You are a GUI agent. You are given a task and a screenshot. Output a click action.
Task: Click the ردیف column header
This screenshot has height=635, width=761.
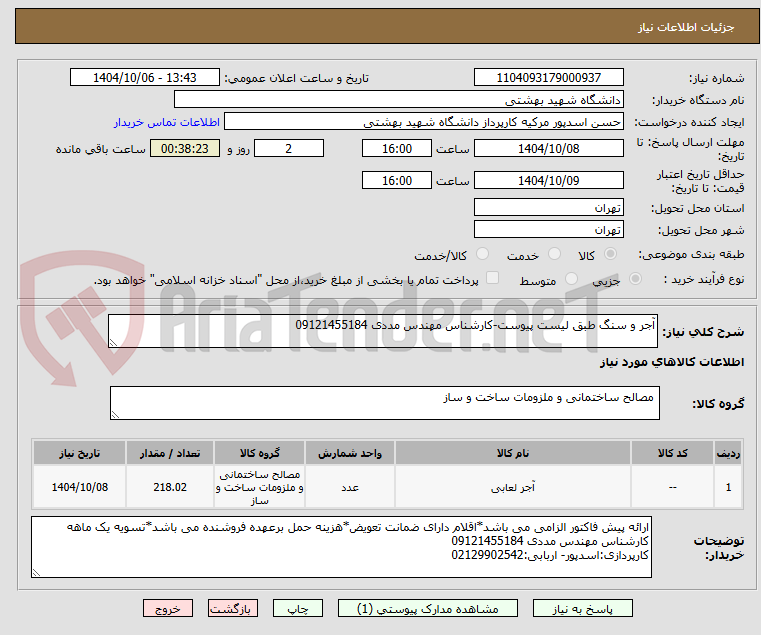click(728, 453)
